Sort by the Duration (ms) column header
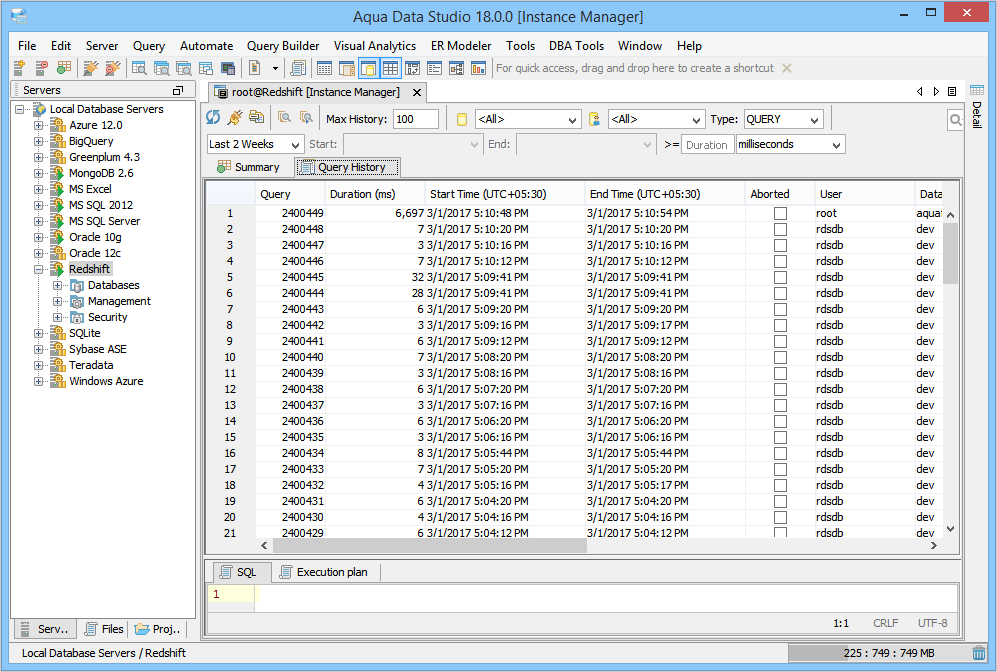 375,194
